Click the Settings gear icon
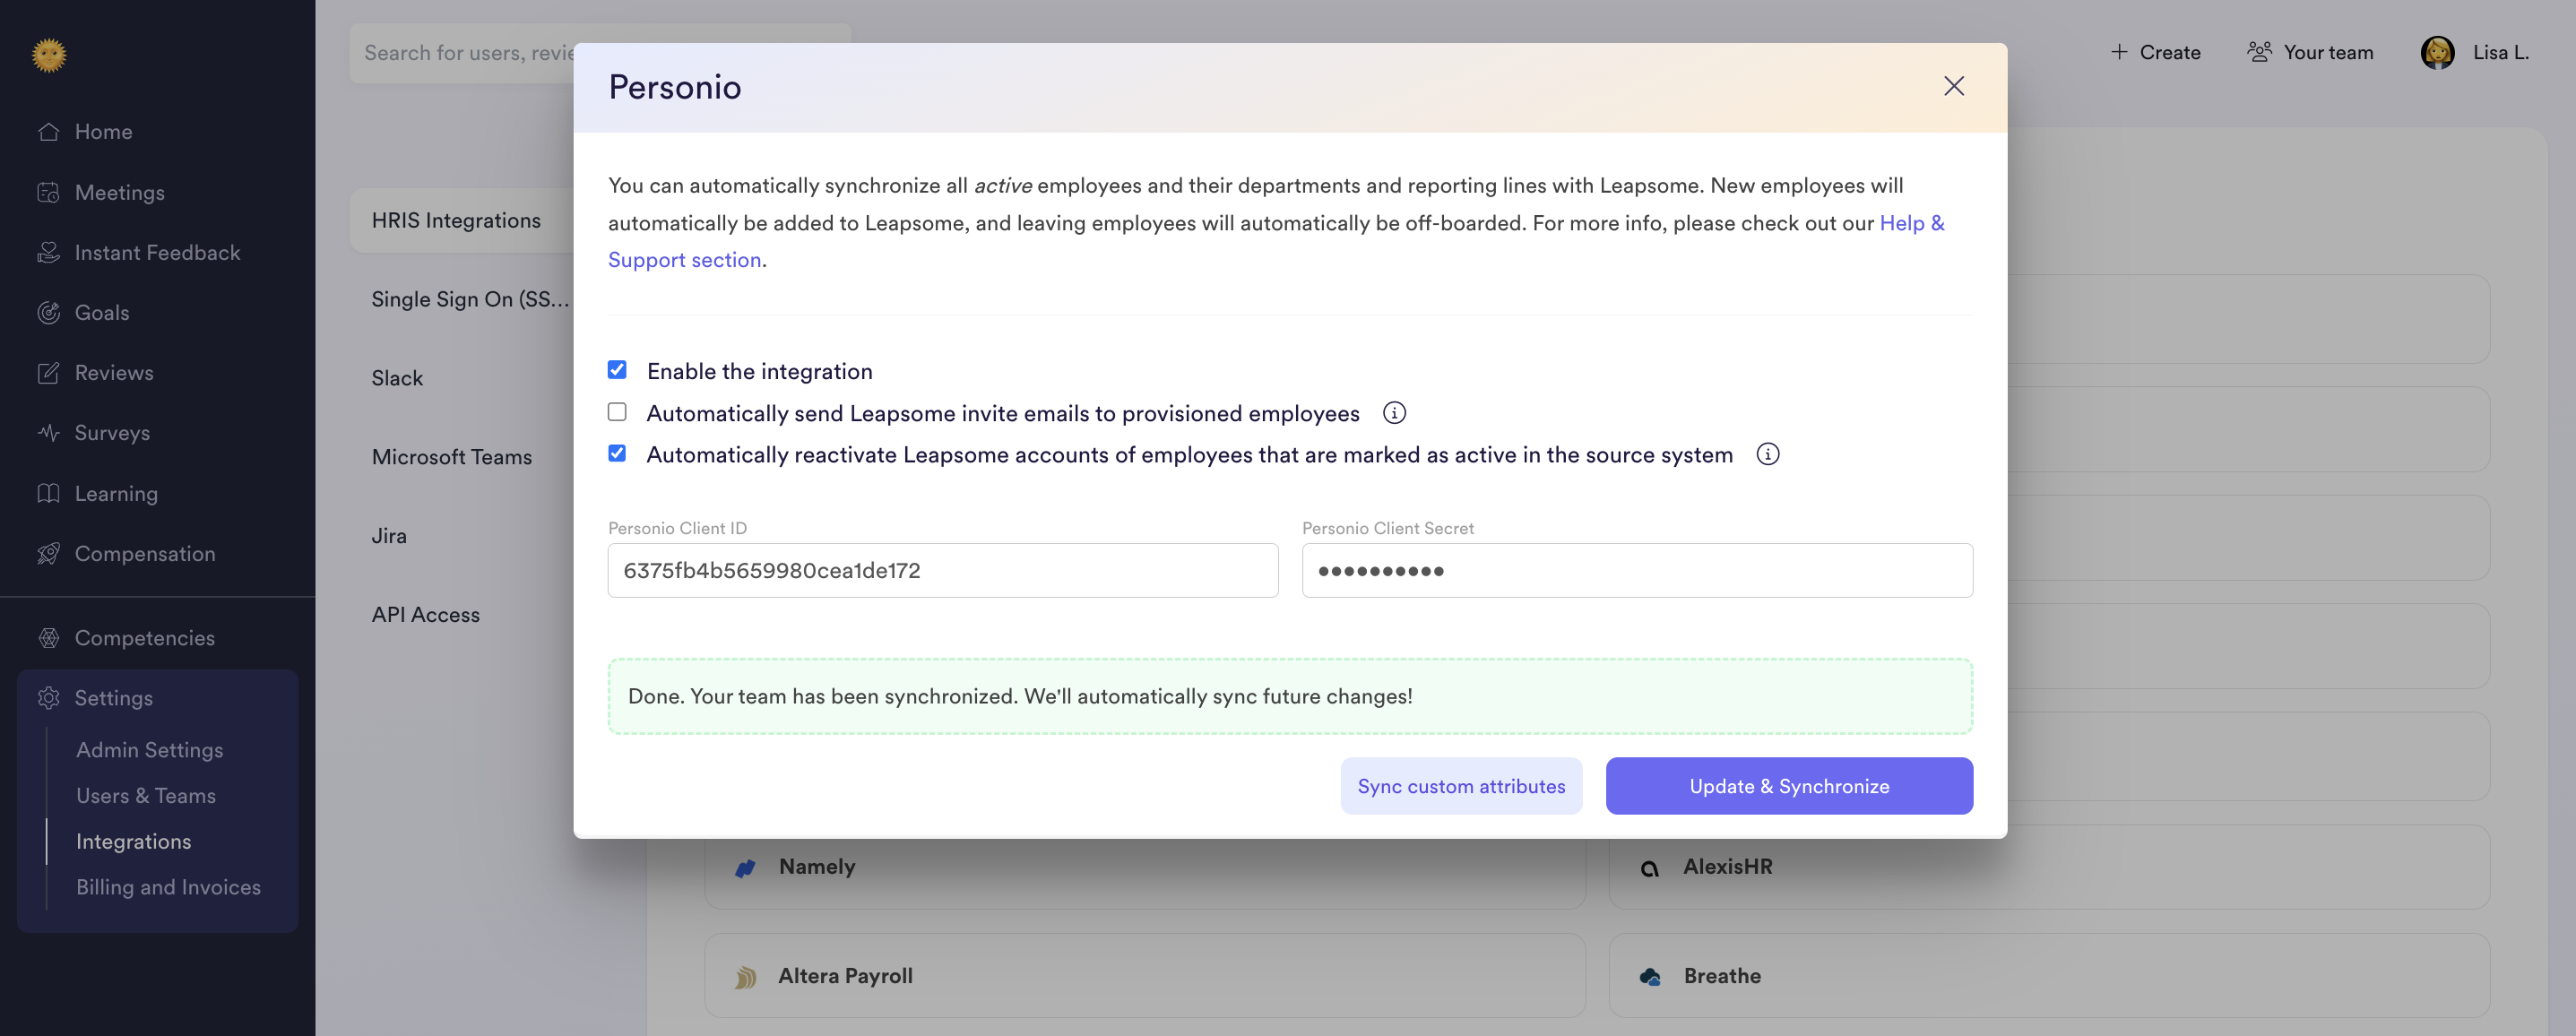2576x1036 pixels. pos(48,697)
